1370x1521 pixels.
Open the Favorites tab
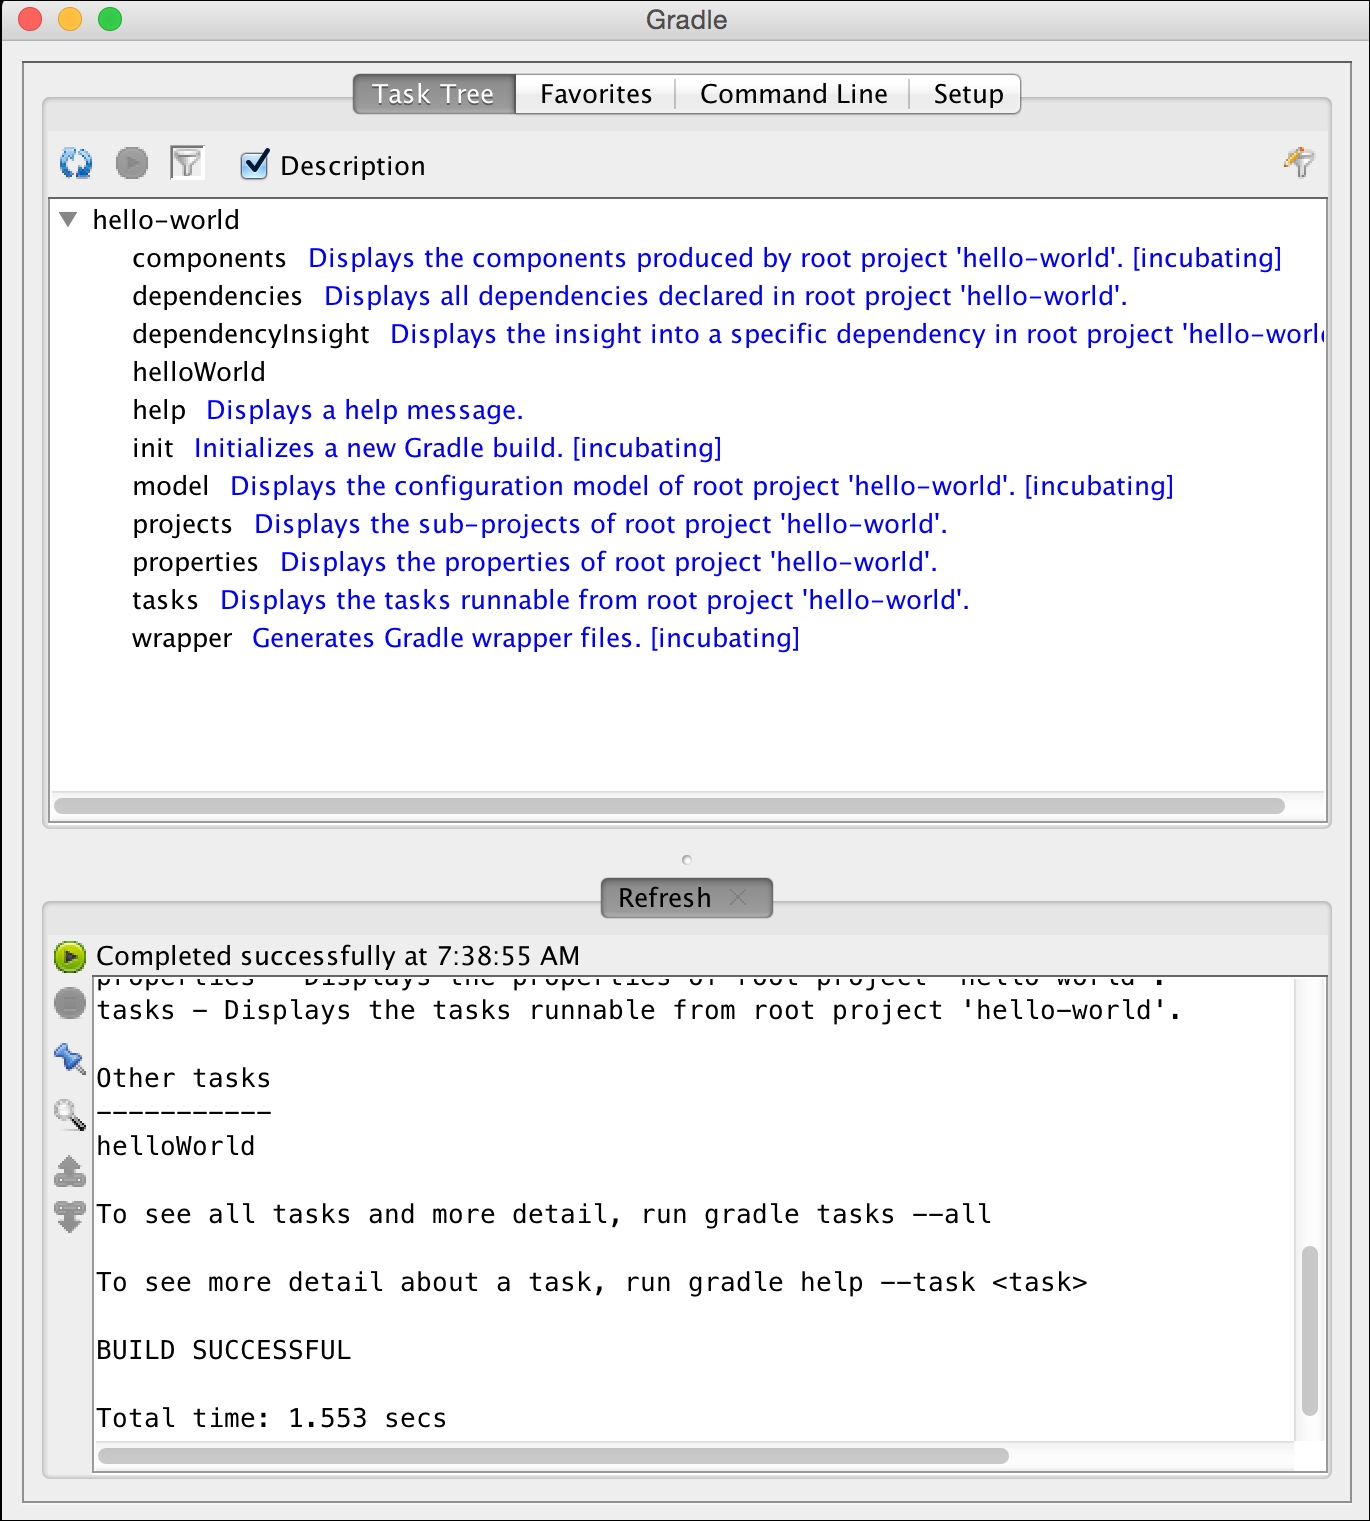[x=596, y=94]
